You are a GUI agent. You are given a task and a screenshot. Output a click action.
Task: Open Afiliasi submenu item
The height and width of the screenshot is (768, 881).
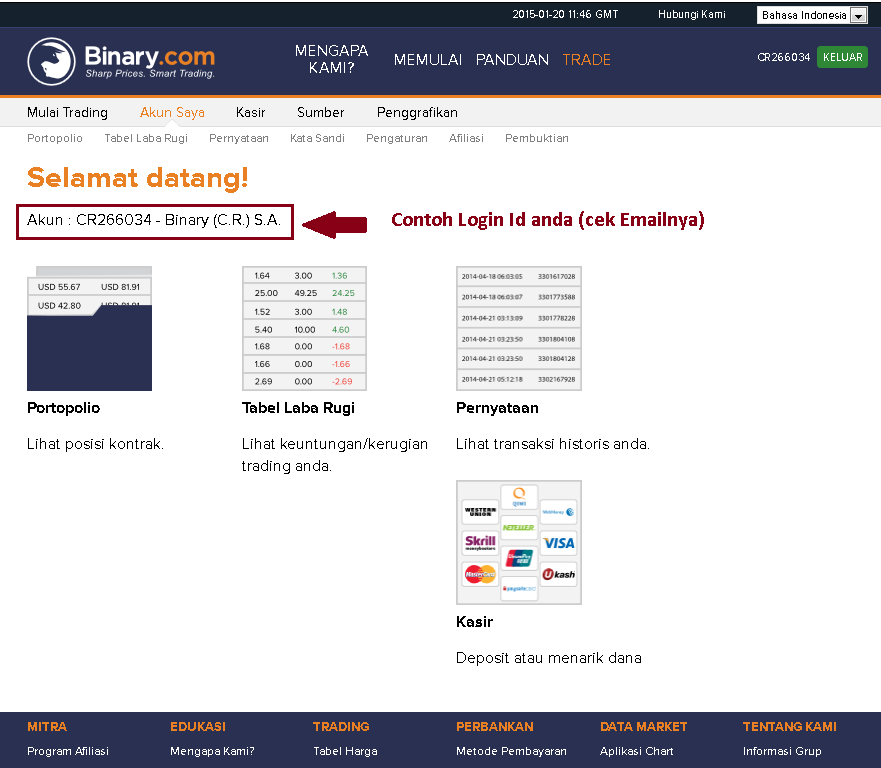coord(466,138)
